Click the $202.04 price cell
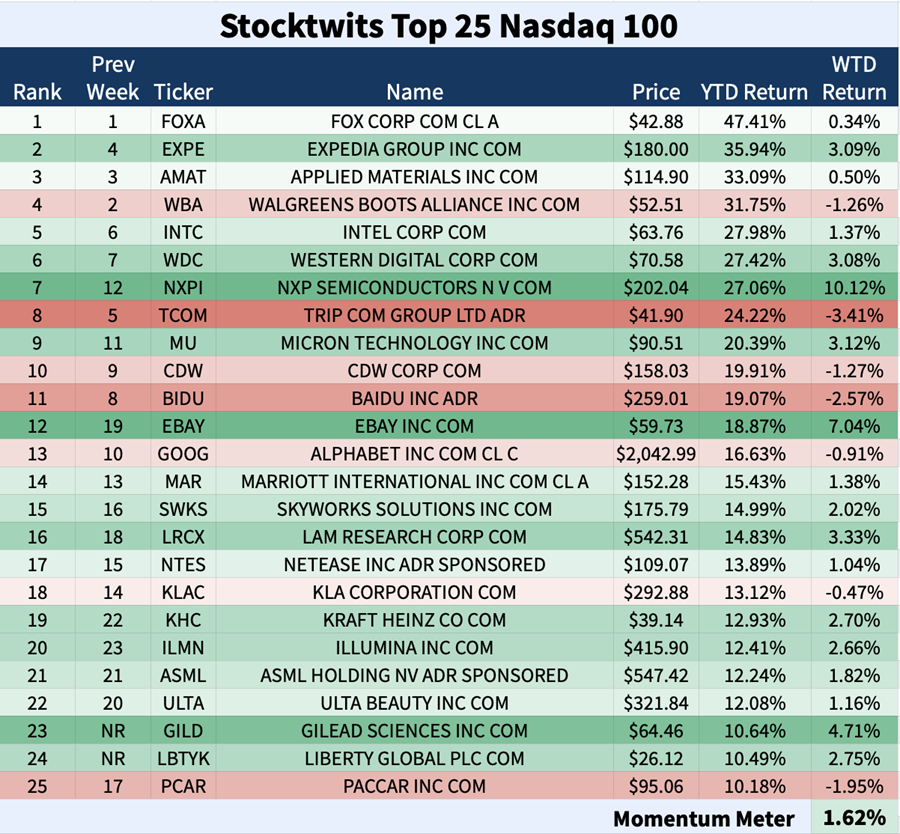Screen dimensions: 900x834 pyautogui.click(x=656, y=288)
